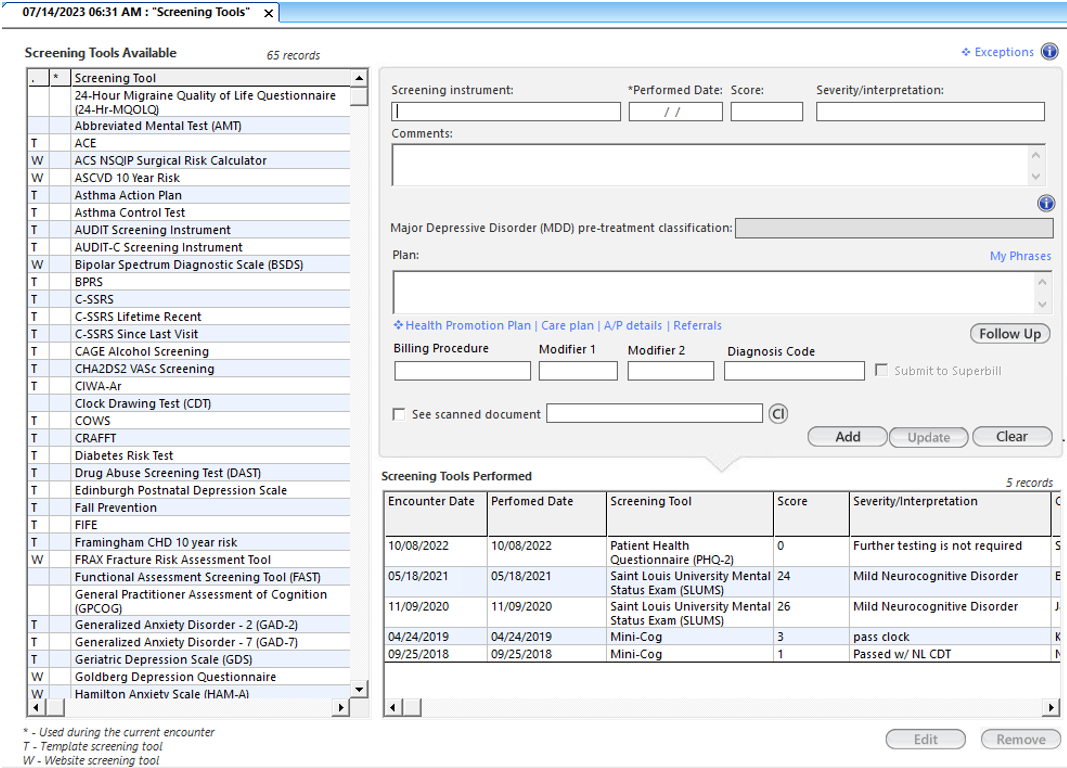Click the info icon above the MDD classification field
The height and width of the screenshot is (768, 1067).
[x=1046, y=203]
